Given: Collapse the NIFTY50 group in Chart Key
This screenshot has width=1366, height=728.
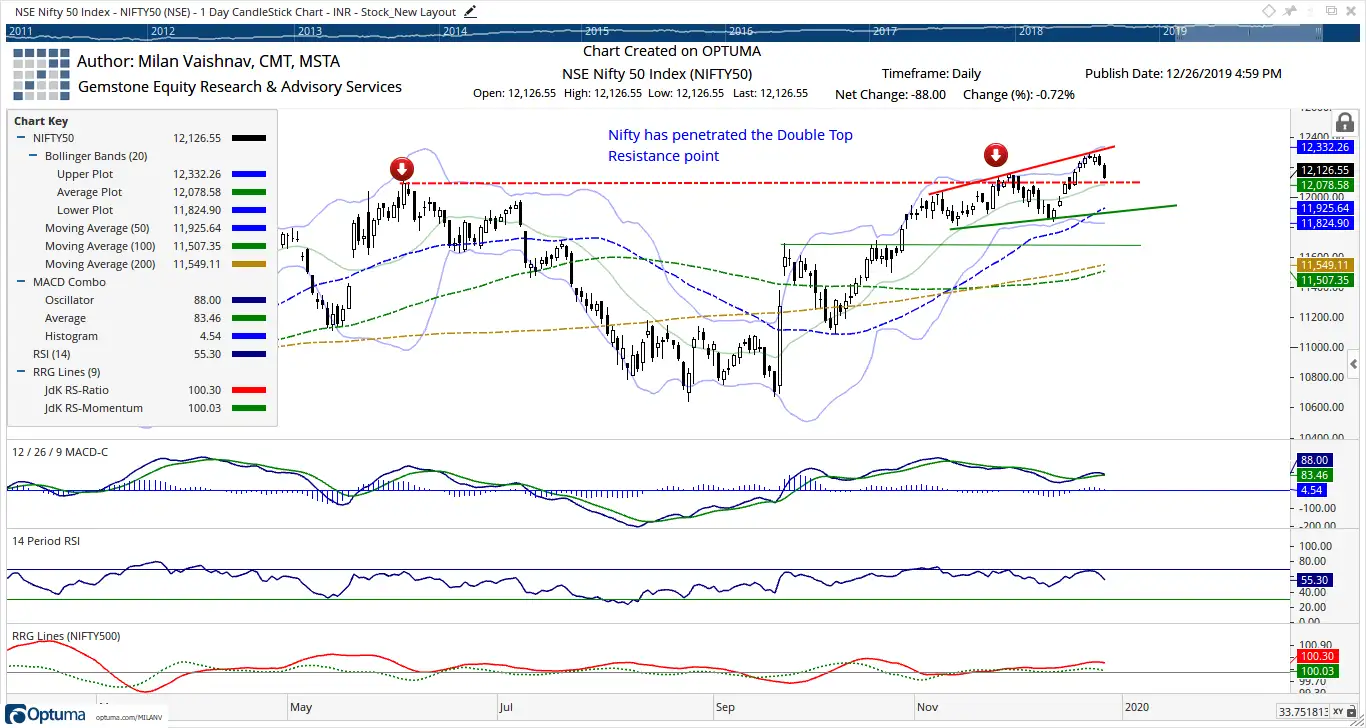Looking at the screenshot, I should (23, 138).
